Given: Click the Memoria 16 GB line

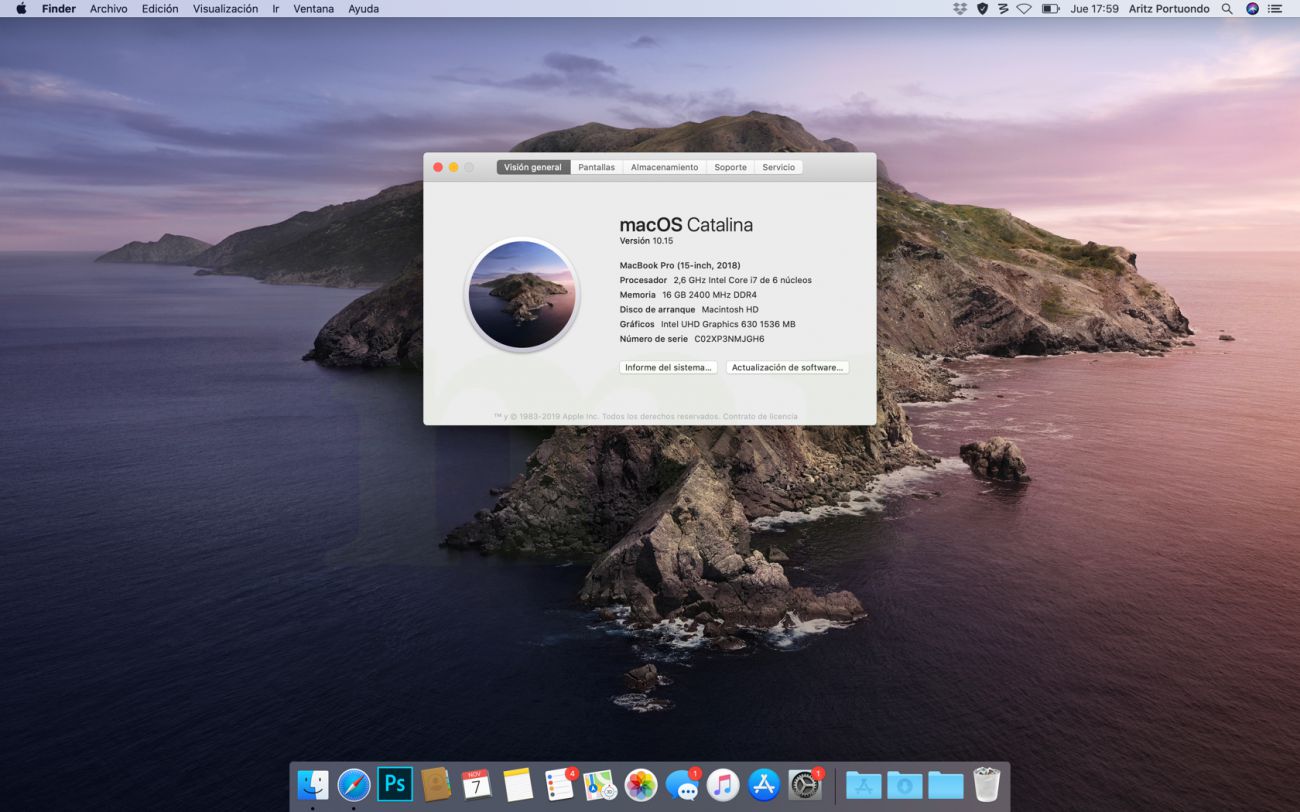Looking at the screenshot, I should (x=688, y=295).
